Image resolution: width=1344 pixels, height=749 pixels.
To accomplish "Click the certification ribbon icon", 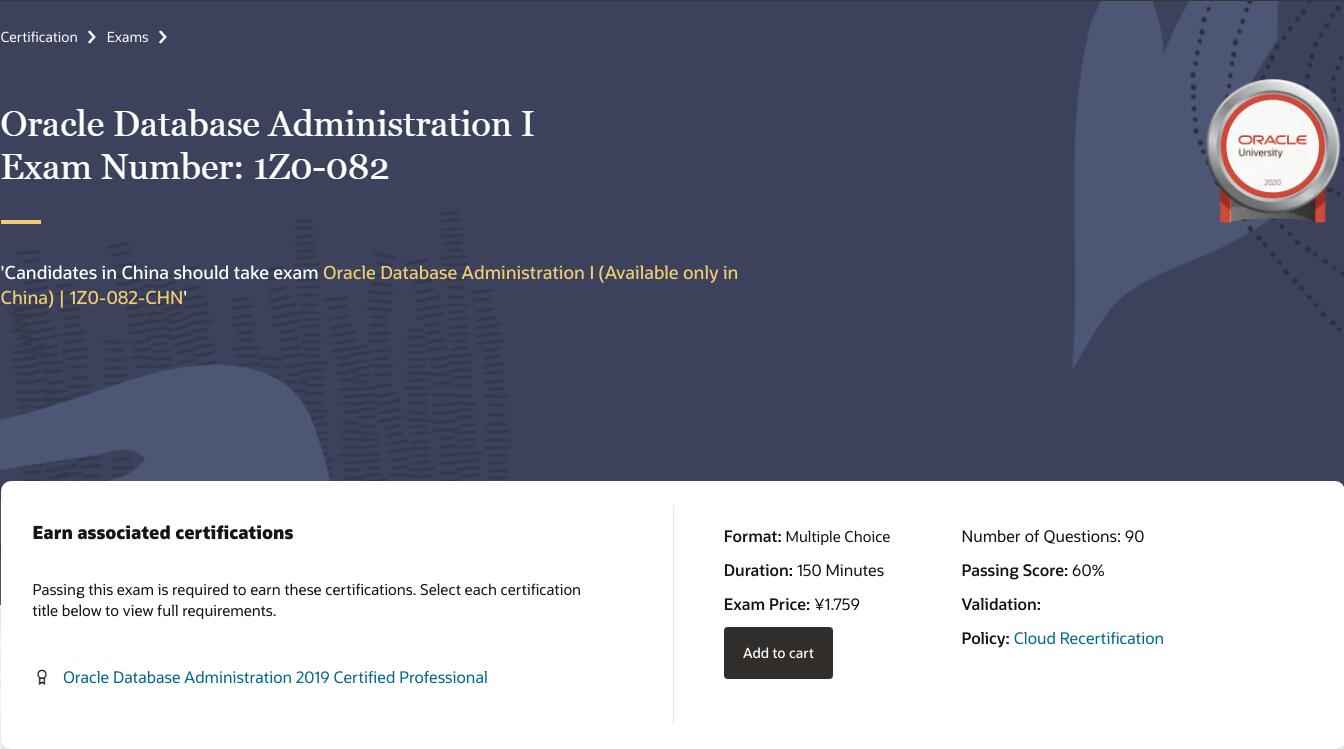I will [x=42, y=677].
